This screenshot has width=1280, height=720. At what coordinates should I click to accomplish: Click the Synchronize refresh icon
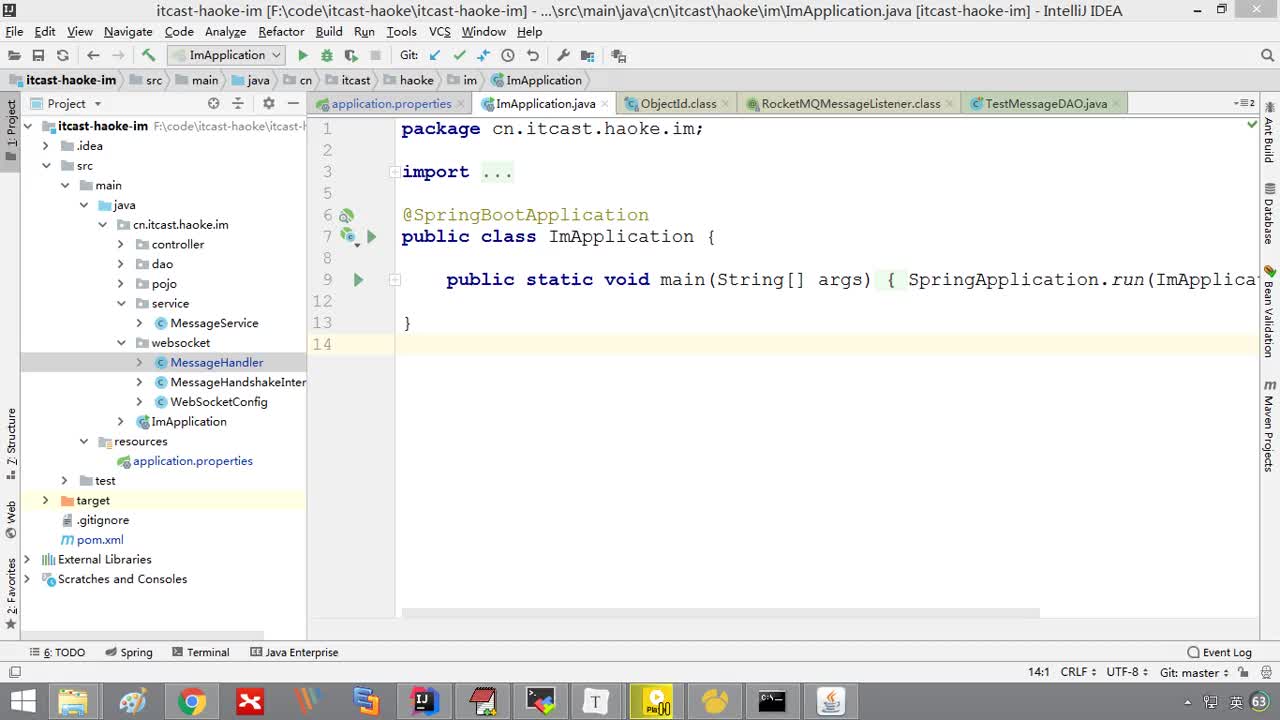[63, 56]
